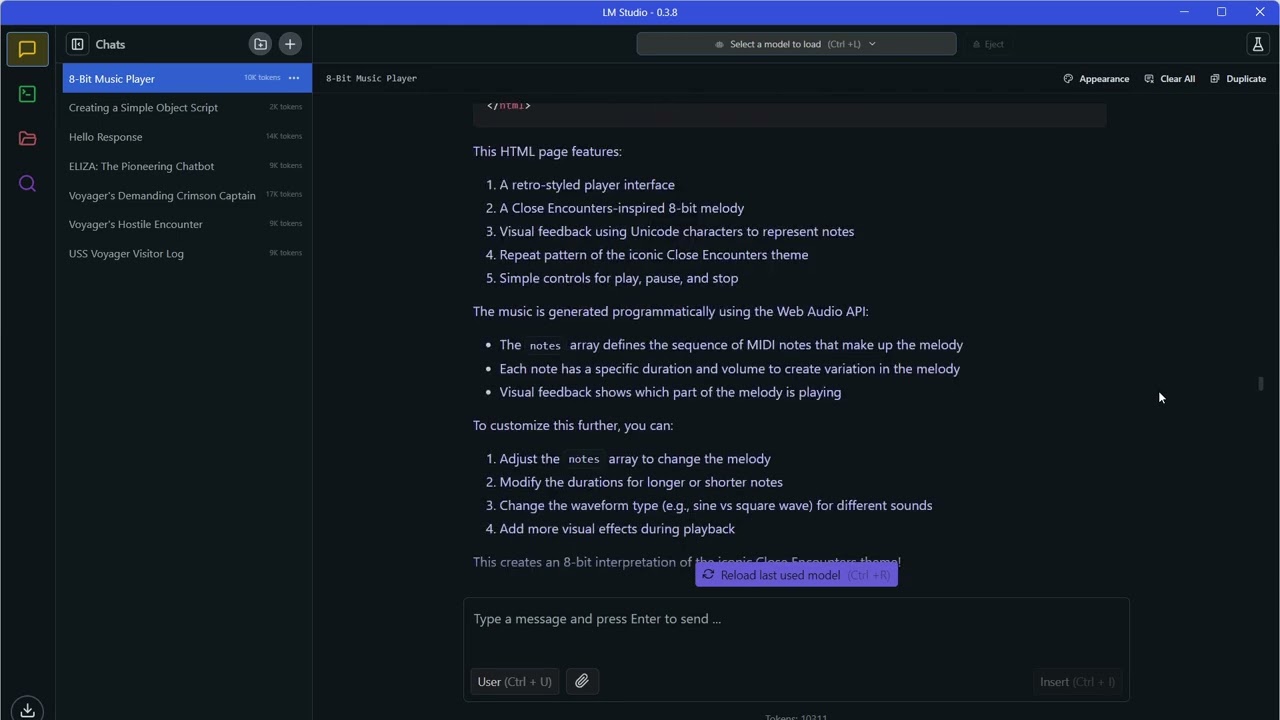
Task: Open Creating a Simple Object Script chat
Action: (187, 107)
